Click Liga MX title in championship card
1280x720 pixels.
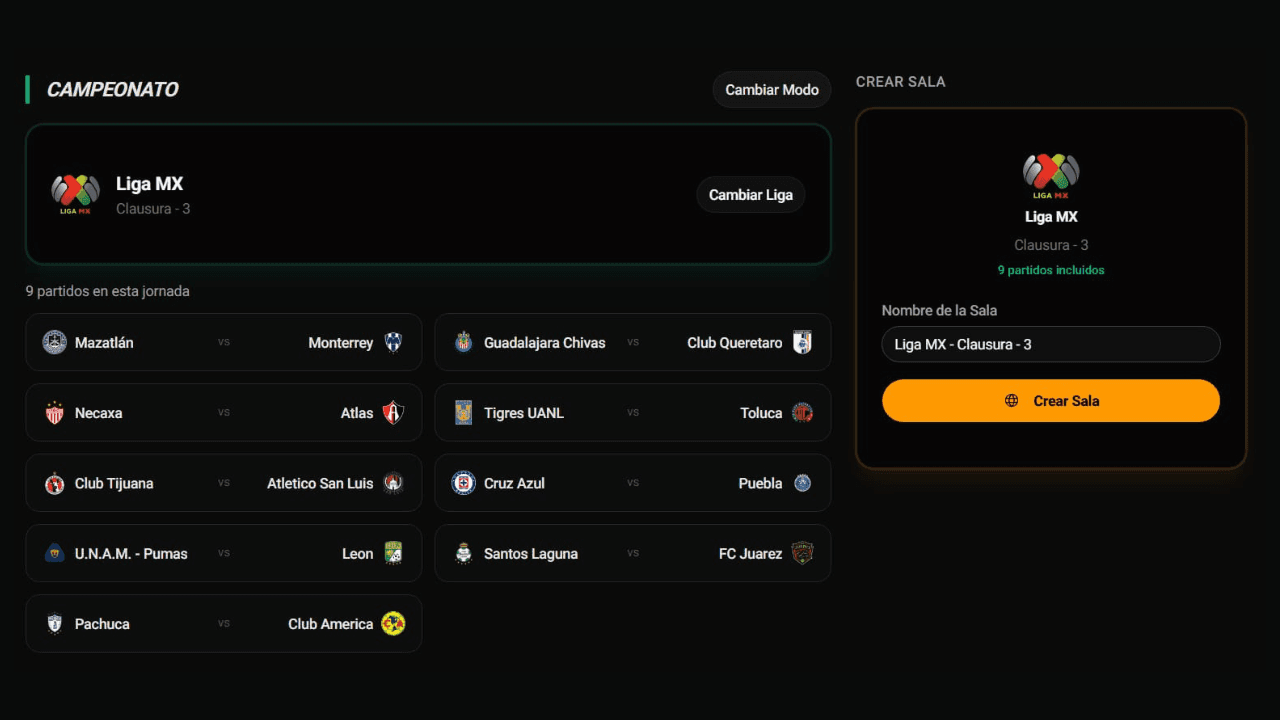[149, 184]
